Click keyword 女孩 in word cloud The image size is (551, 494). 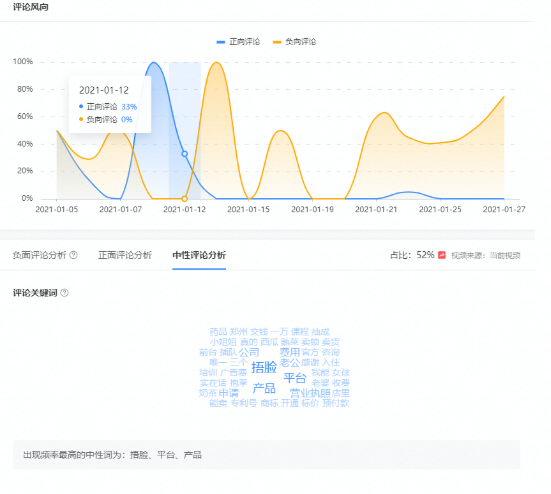(x=341, y=372)
